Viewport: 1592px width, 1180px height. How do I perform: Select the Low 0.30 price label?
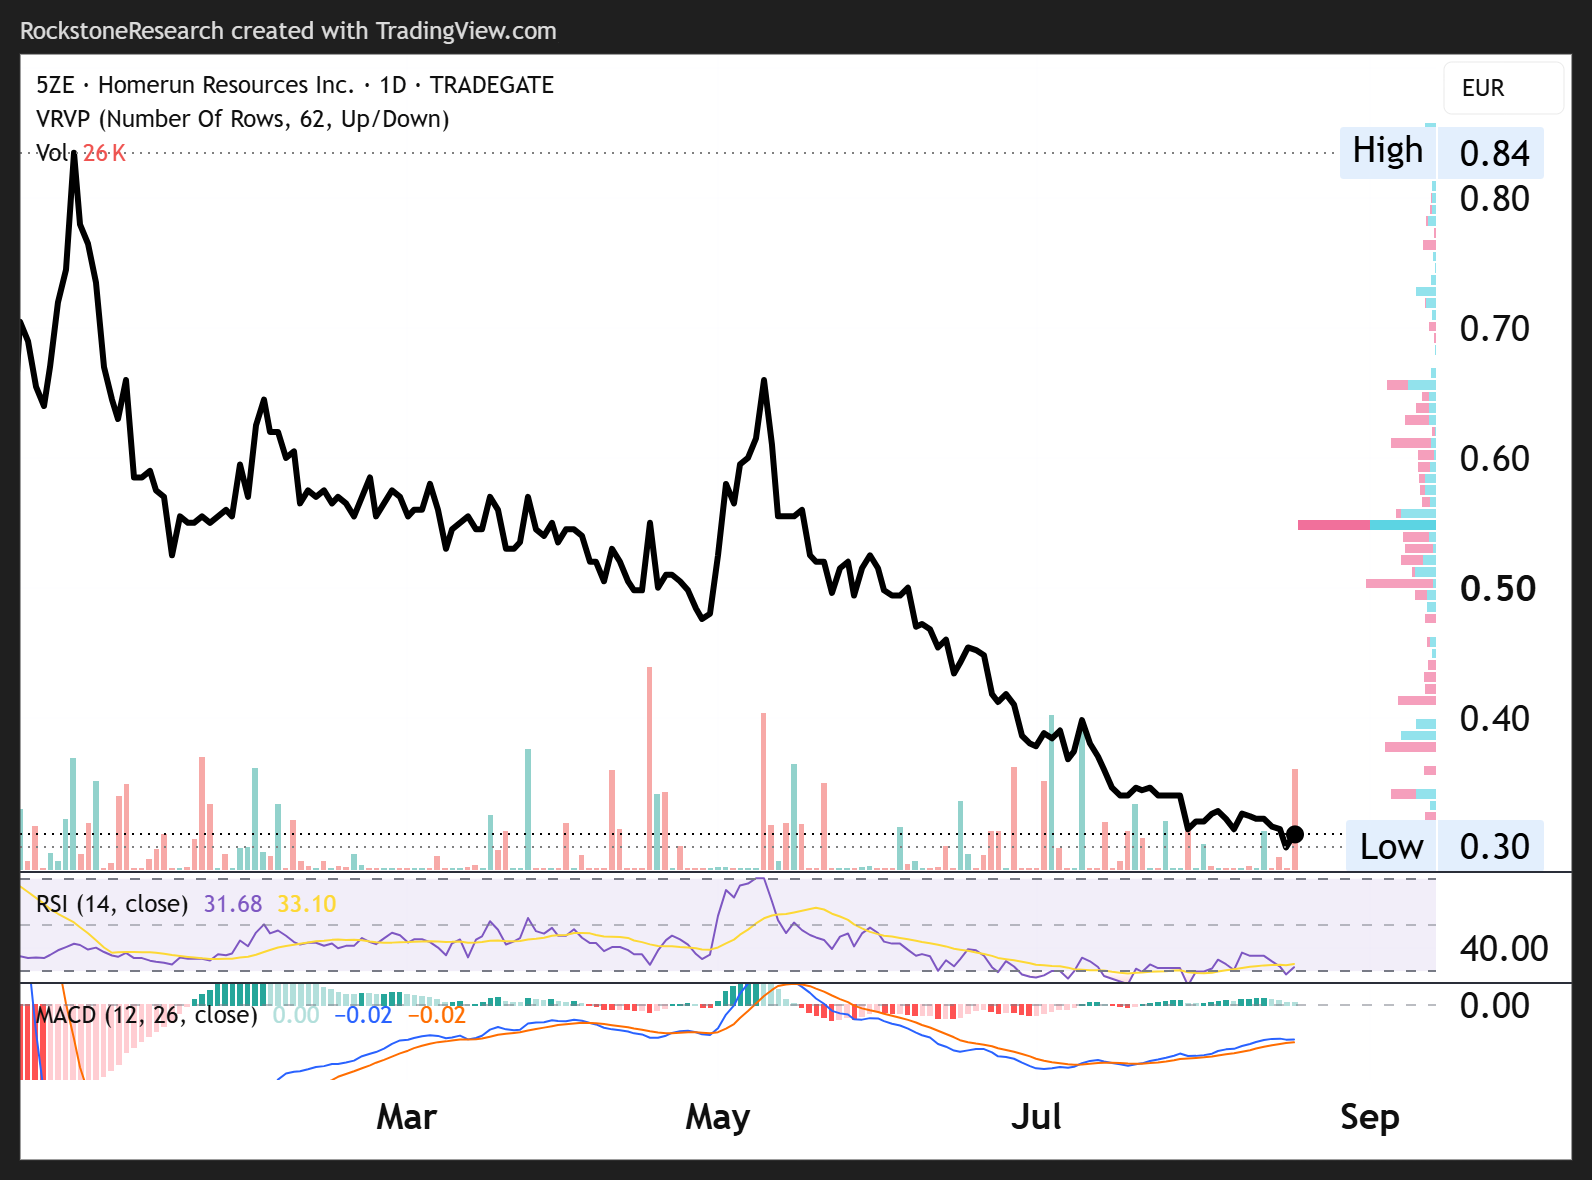click(1444, 846)
